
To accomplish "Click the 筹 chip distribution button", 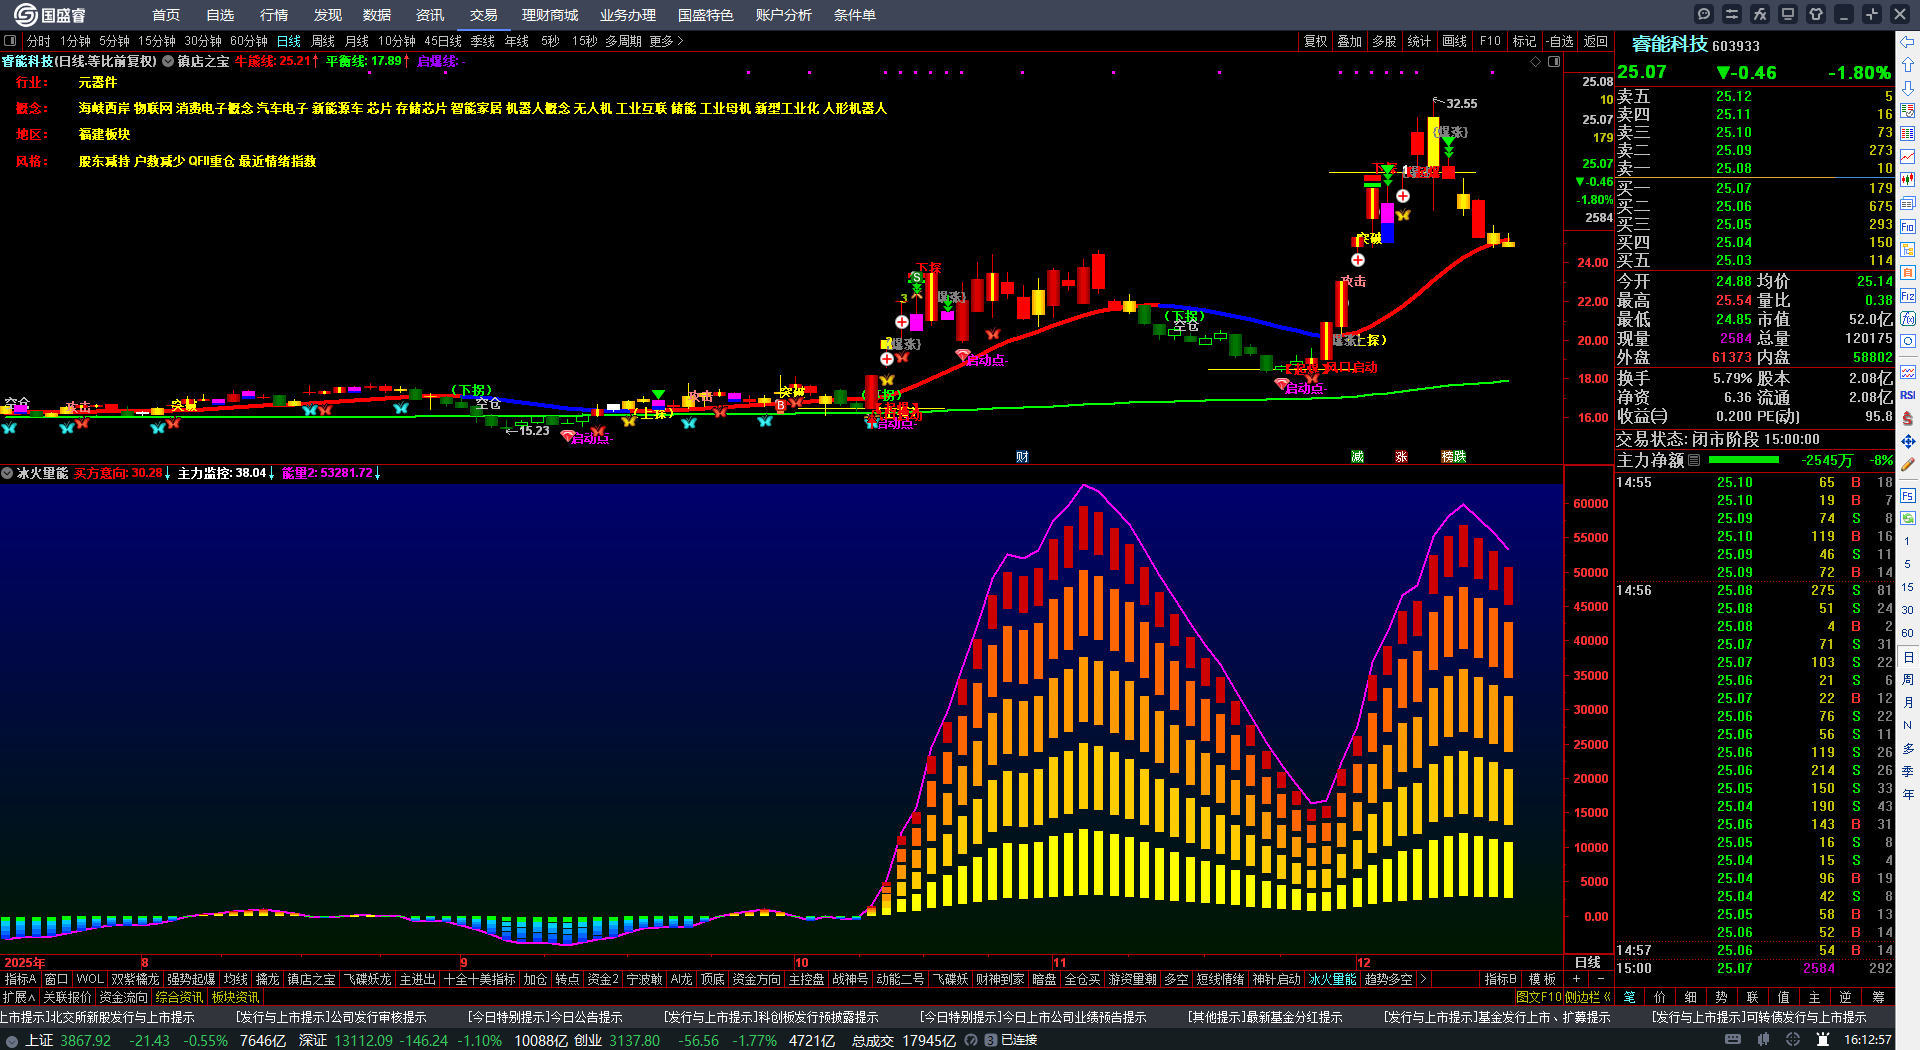I will (1878, 997).
